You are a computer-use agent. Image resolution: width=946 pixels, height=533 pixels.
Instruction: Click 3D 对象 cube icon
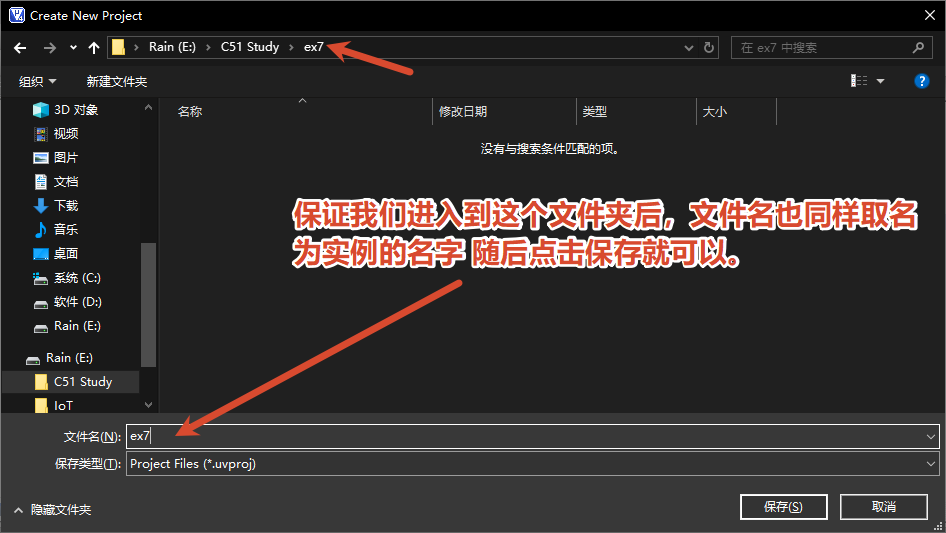pyautogui.click(x=40, y=110)
